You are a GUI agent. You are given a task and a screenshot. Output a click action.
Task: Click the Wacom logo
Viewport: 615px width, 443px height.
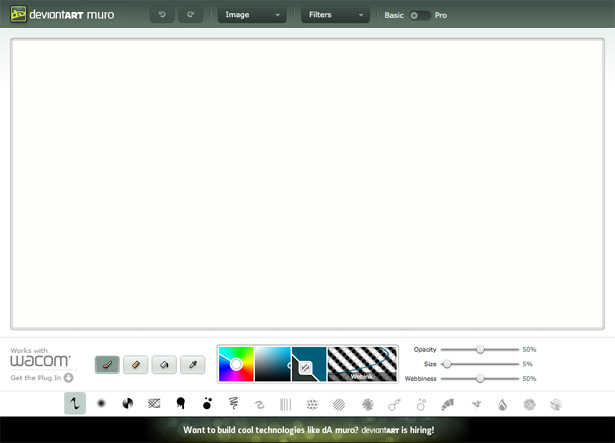[x=40, y=361]
